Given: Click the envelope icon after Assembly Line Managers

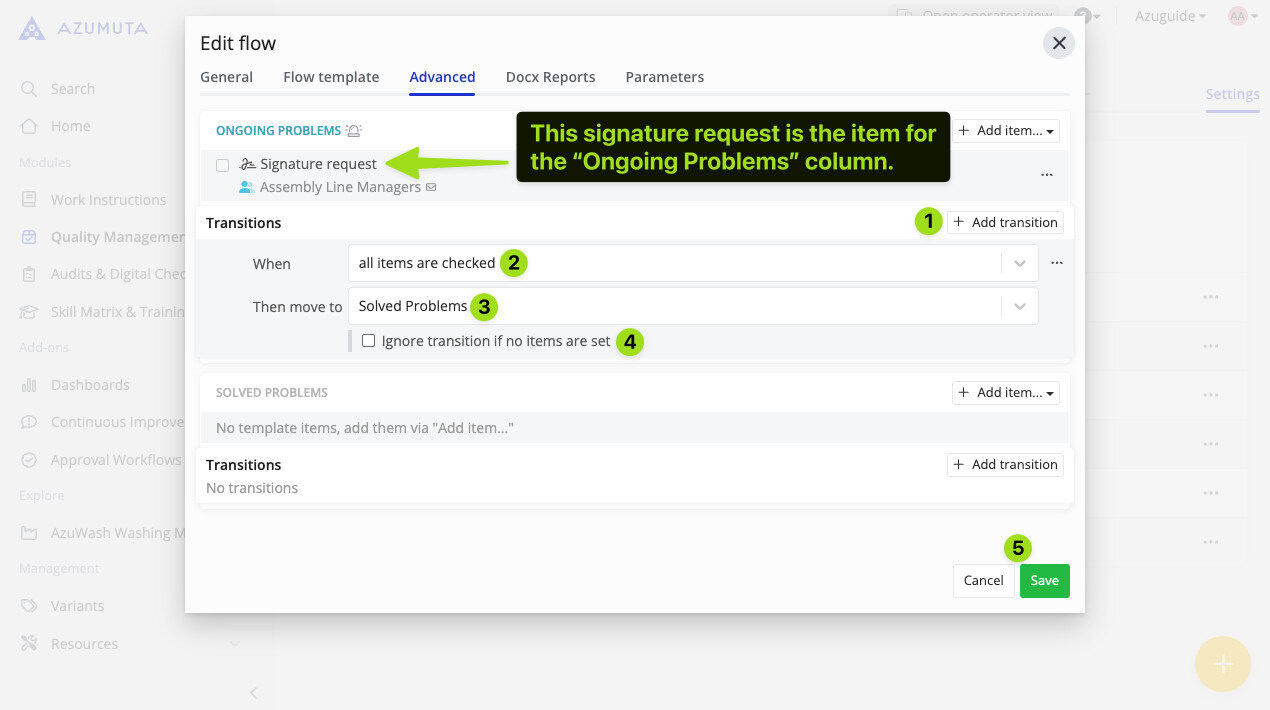Looking at the screenshot, I should [x=431, y=187].
